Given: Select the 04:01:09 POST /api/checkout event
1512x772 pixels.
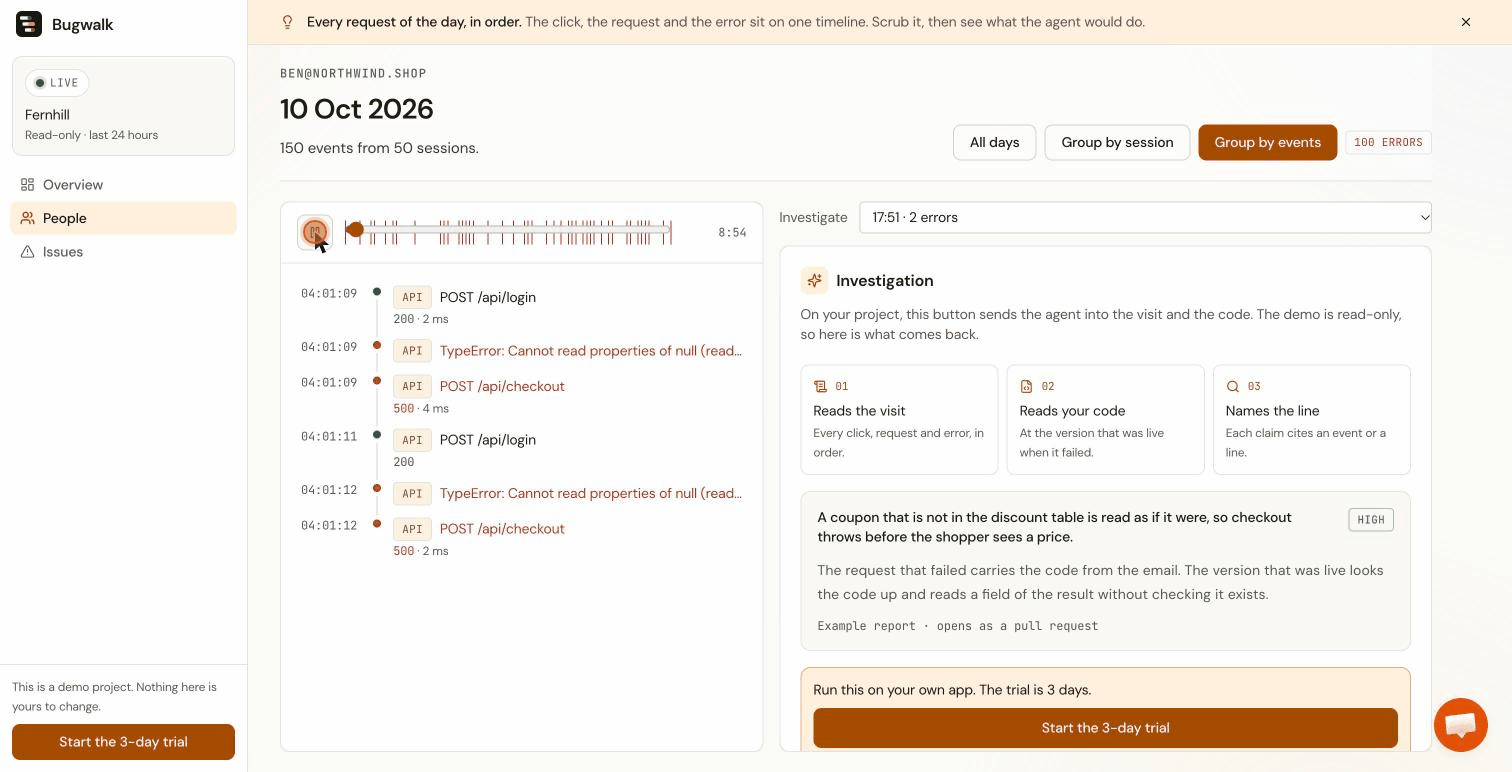Looking at the screenshot, I should [x=521, y=396].
